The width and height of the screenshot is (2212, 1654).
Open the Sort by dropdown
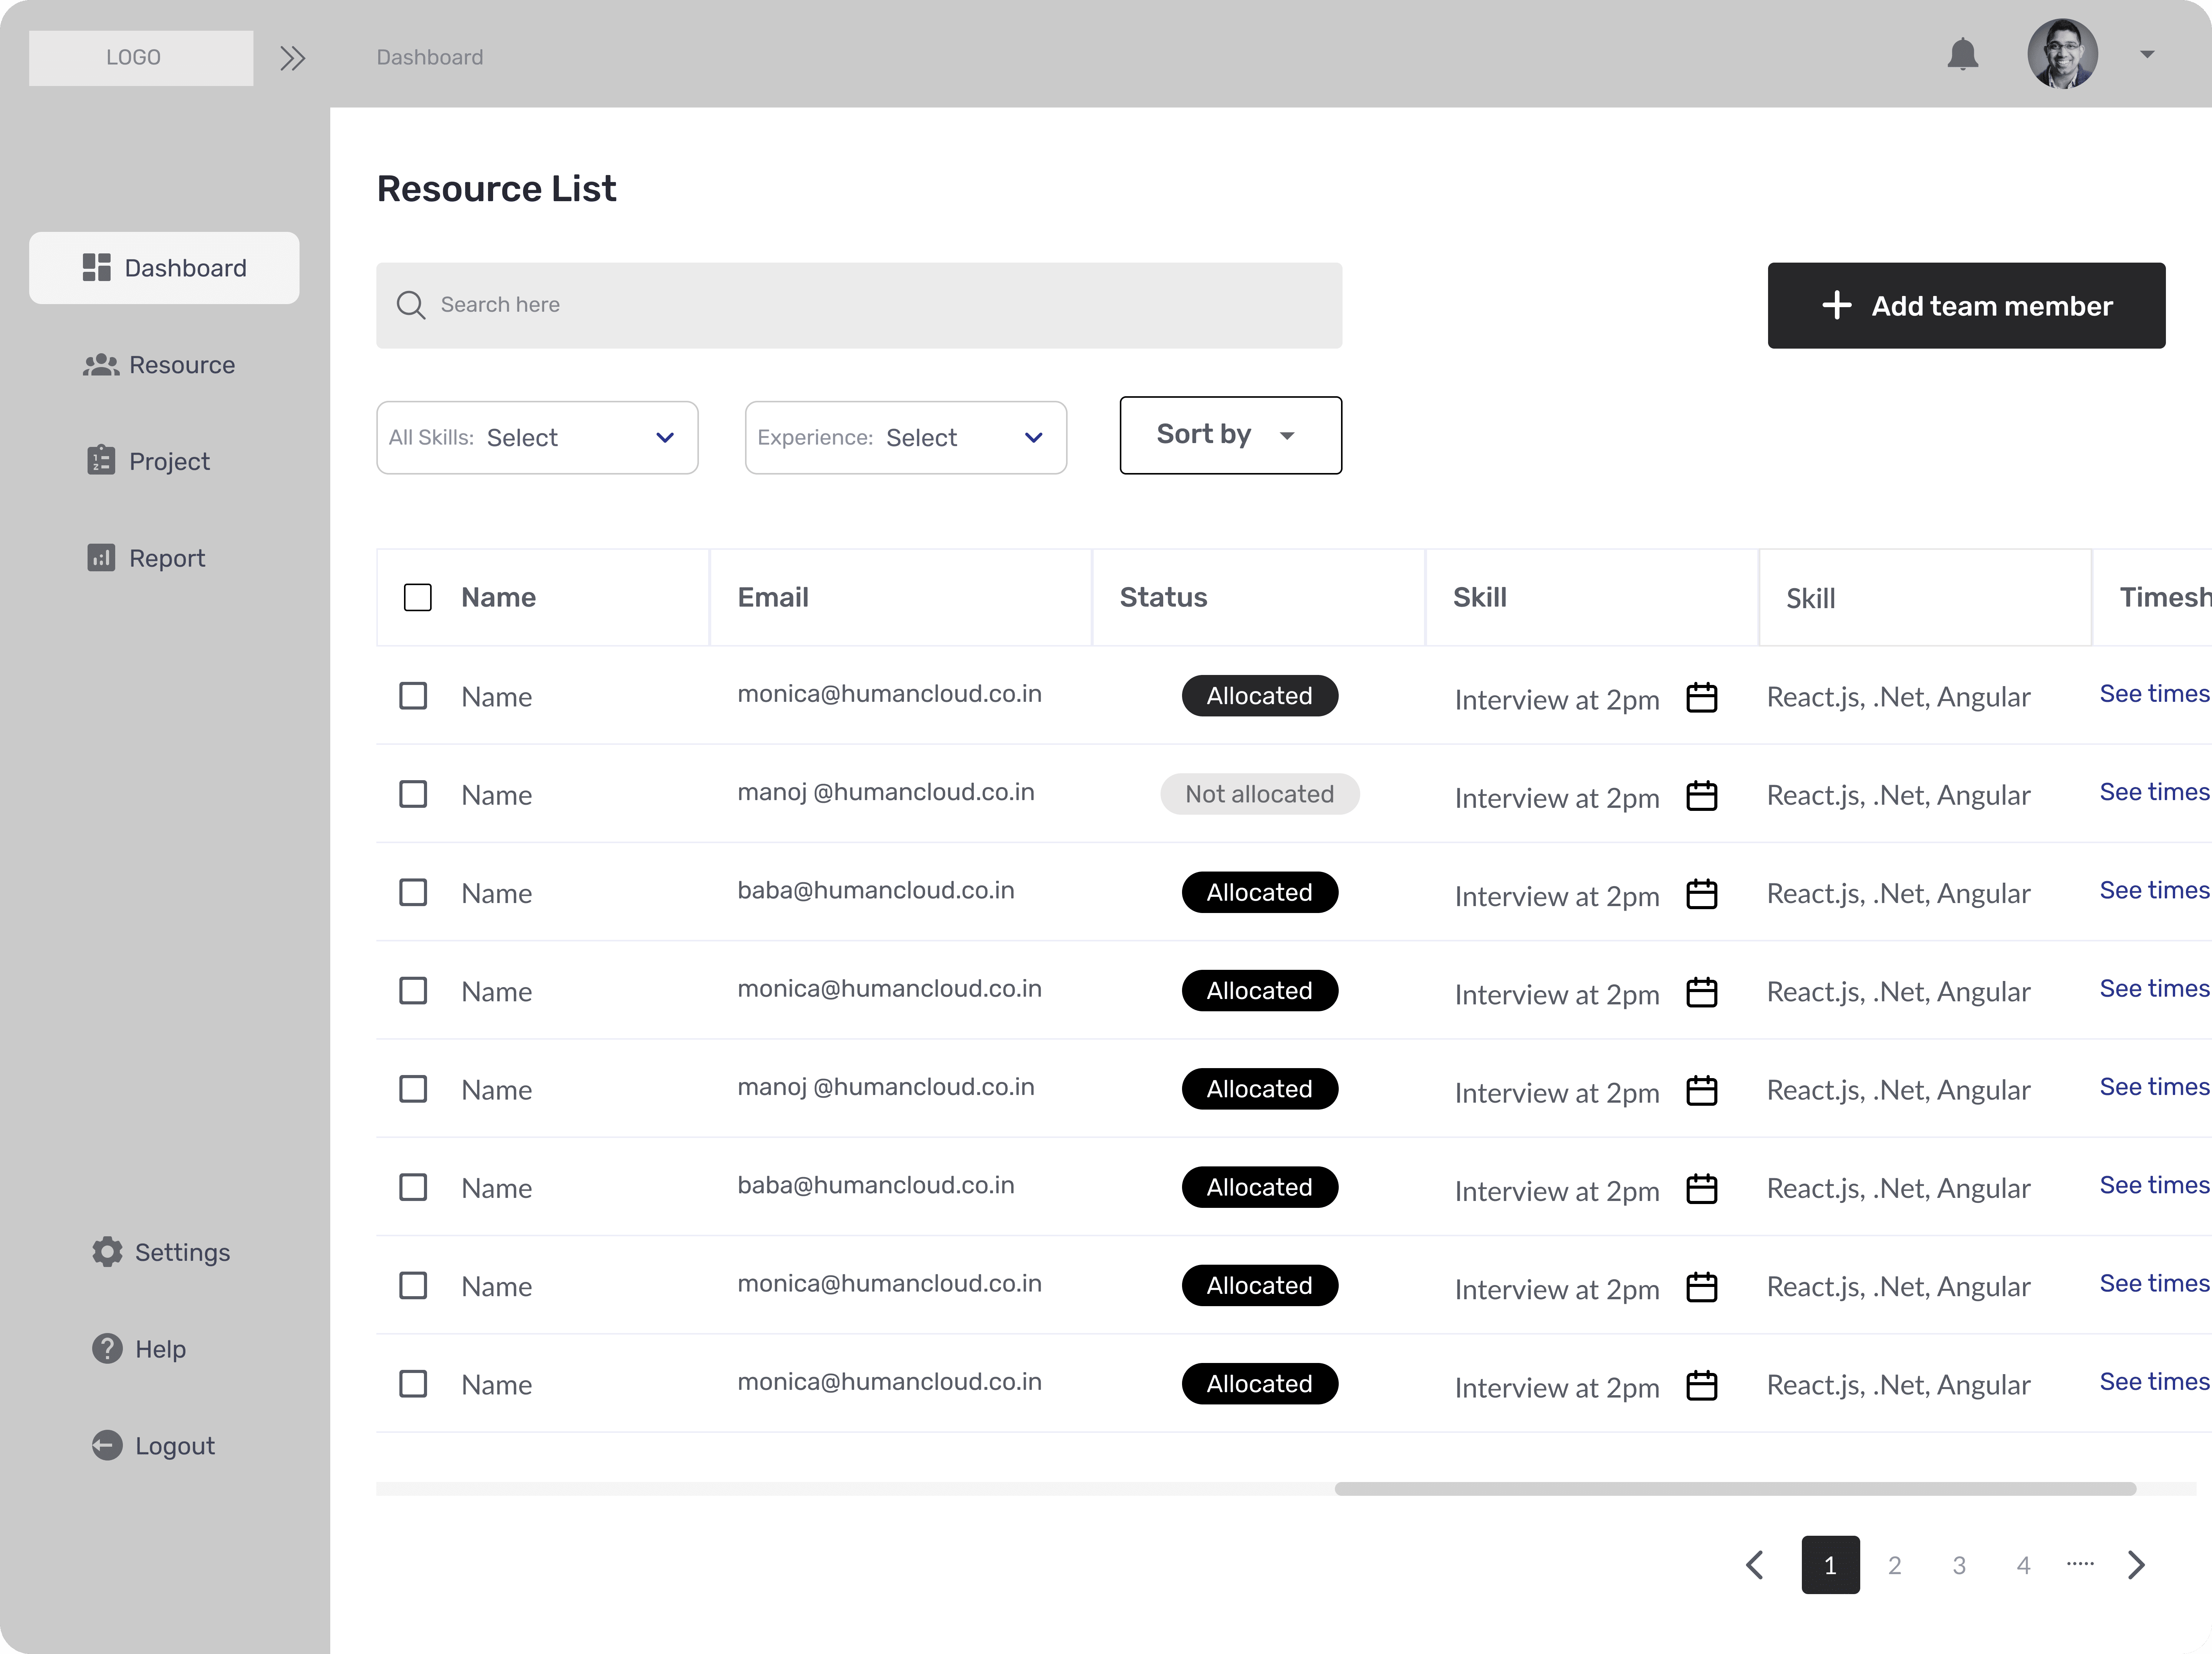point(1231,435)
